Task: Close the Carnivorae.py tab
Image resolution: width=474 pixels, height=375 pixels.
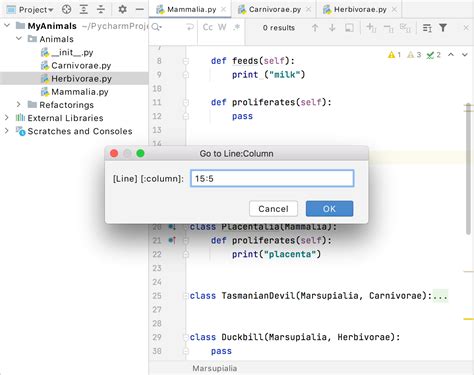Action: [309, 9]
